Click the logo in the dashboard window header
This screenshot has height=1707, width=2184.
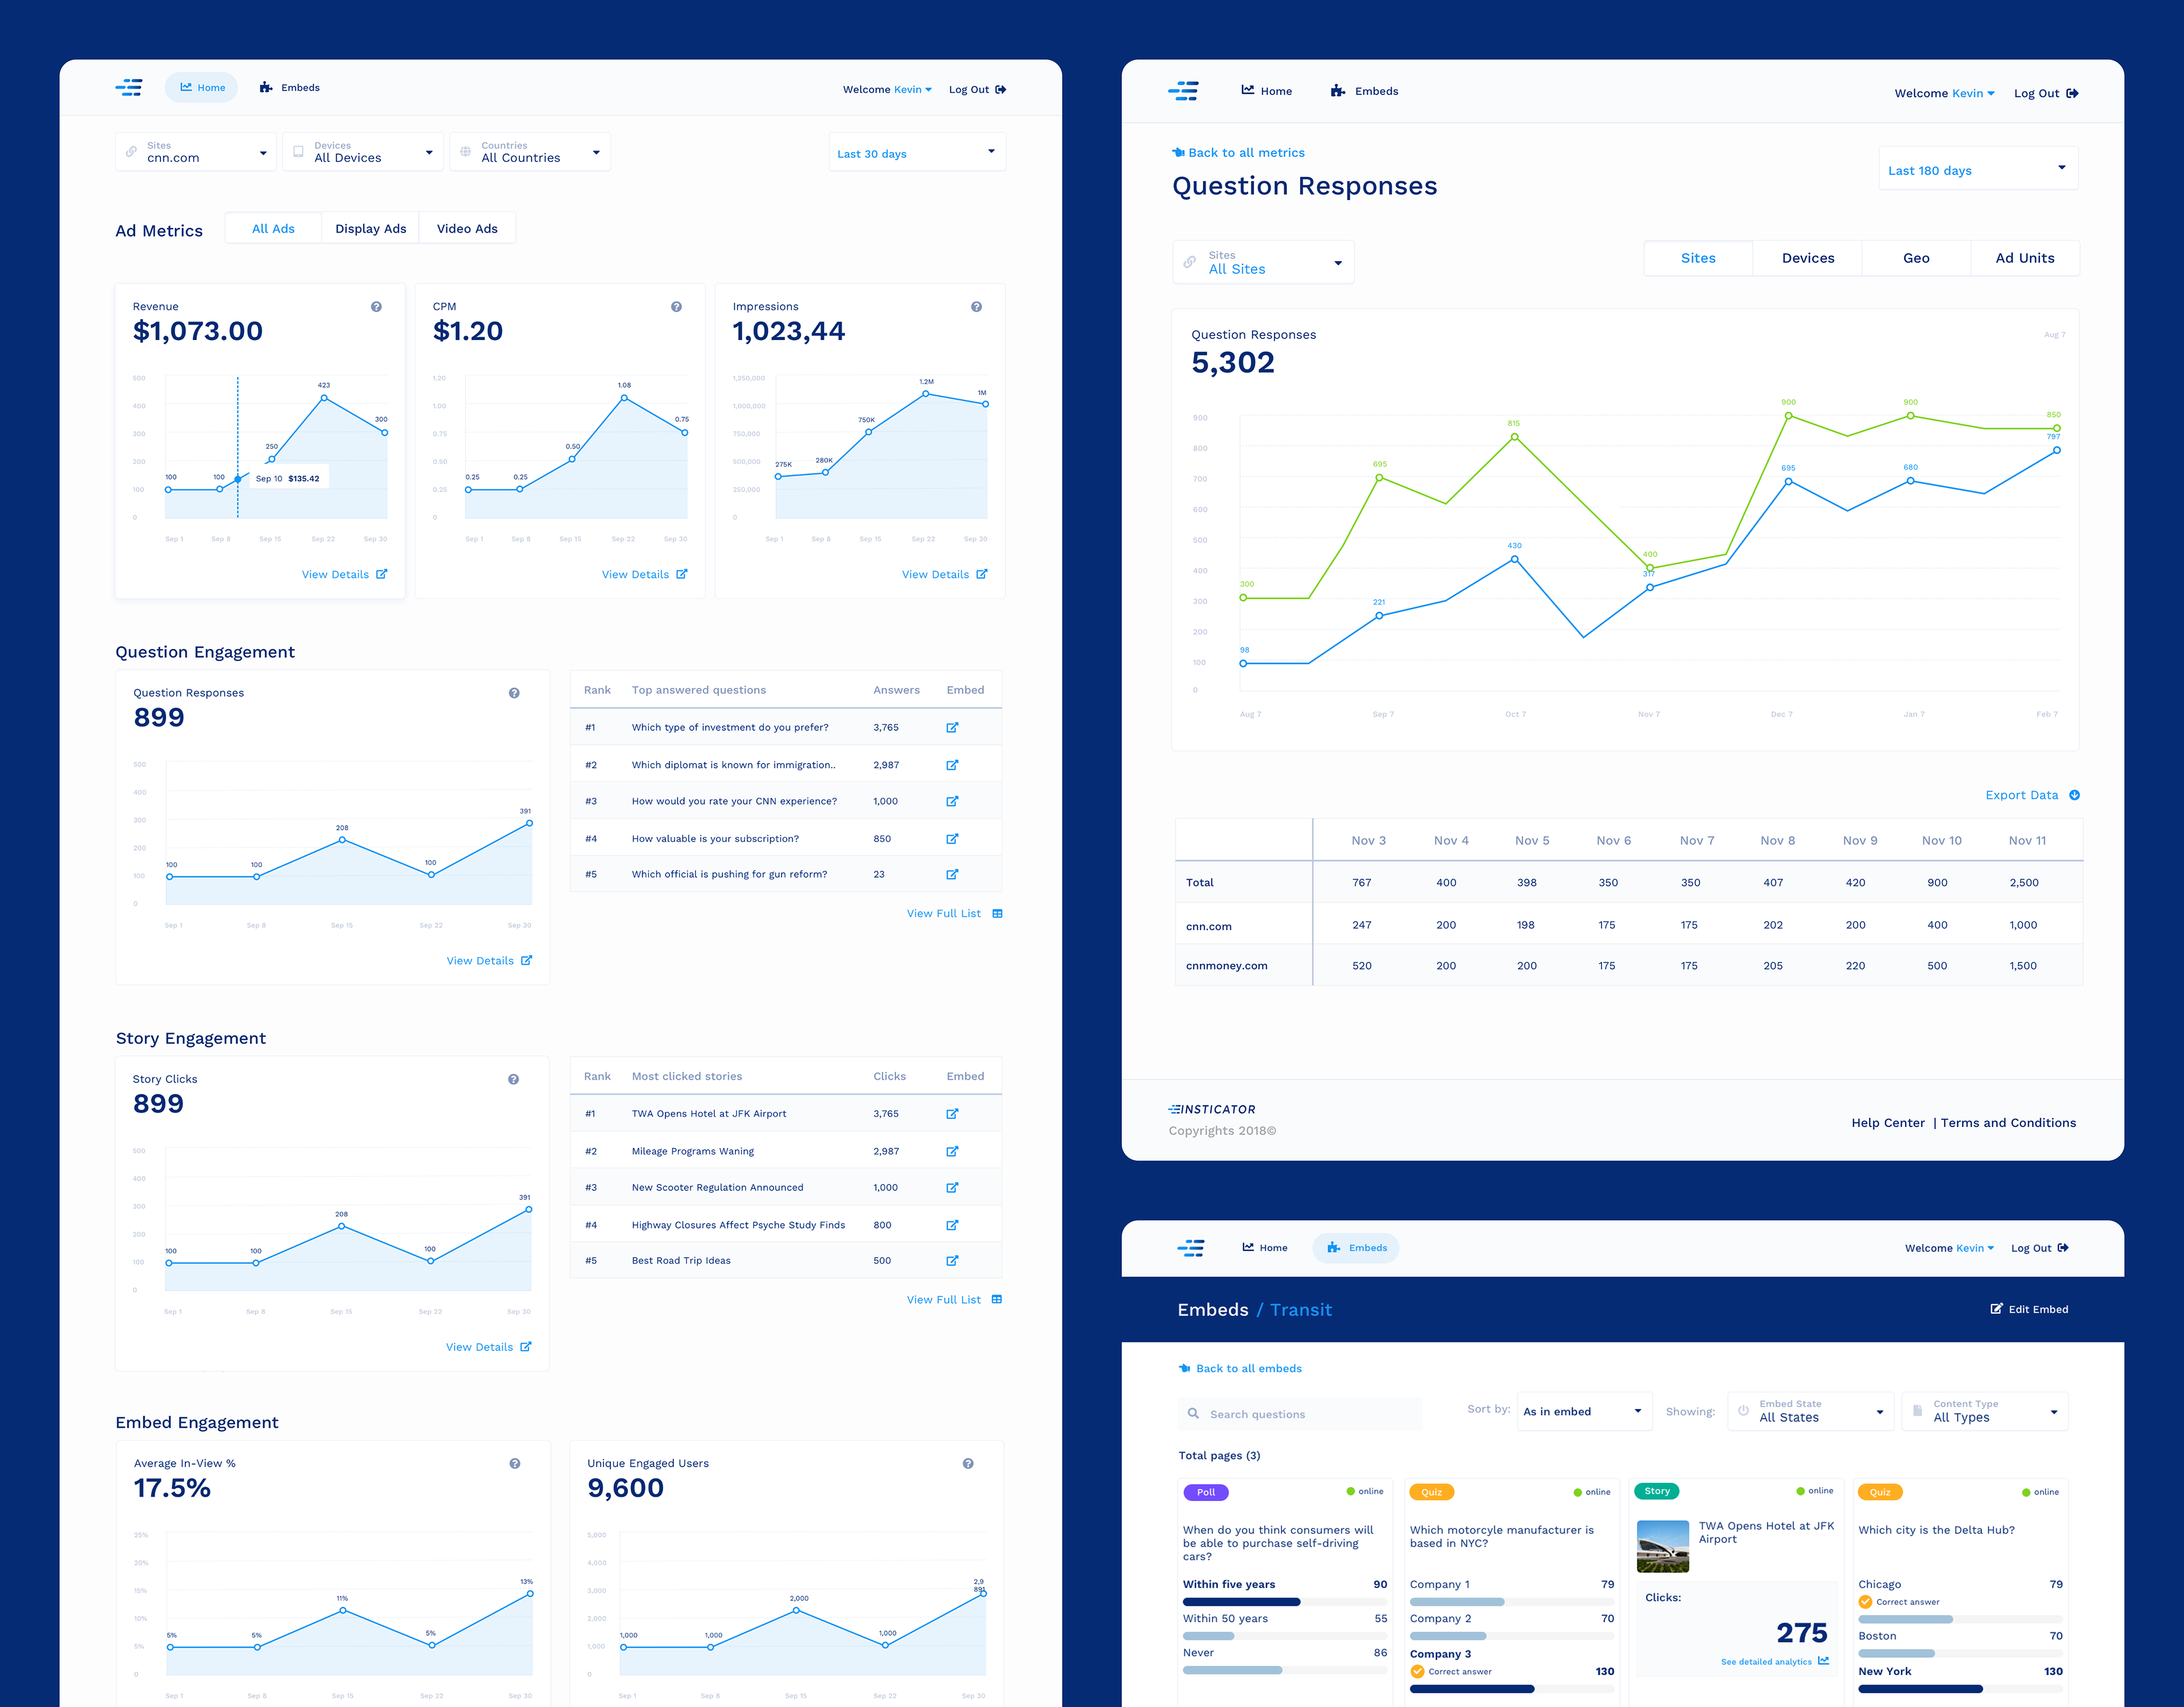[129, 88]
